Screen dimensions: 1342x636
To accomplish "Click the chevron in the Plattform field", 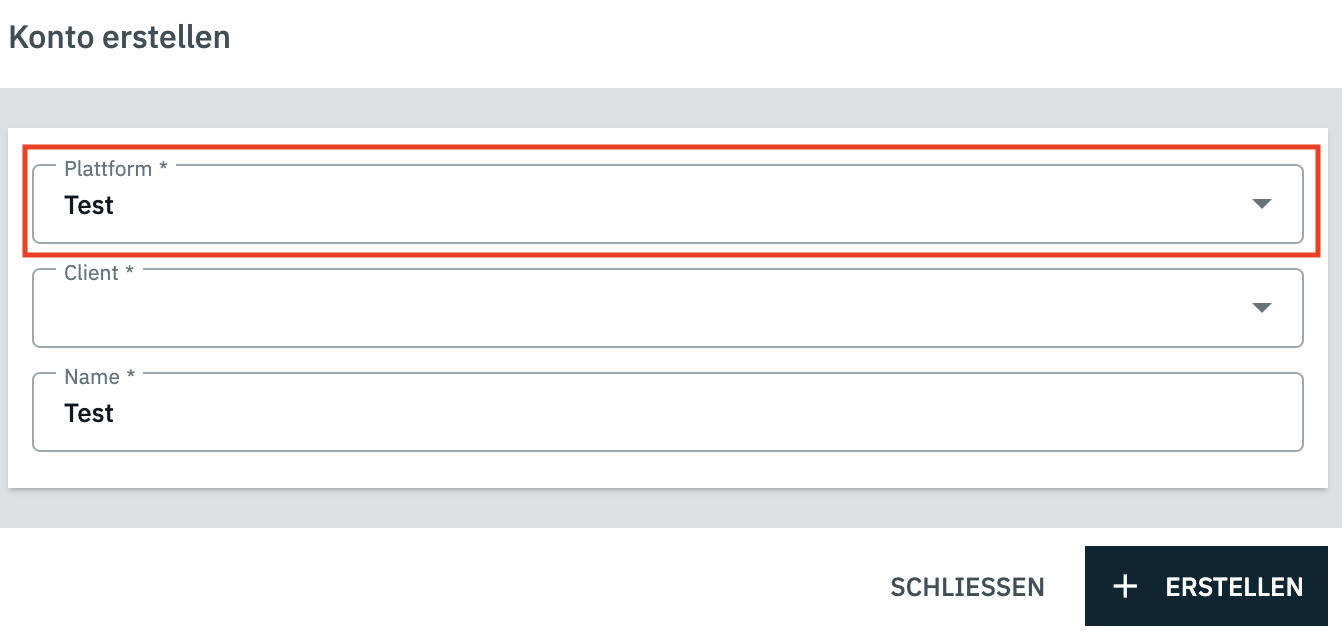I will click(x=1261, y=204).
